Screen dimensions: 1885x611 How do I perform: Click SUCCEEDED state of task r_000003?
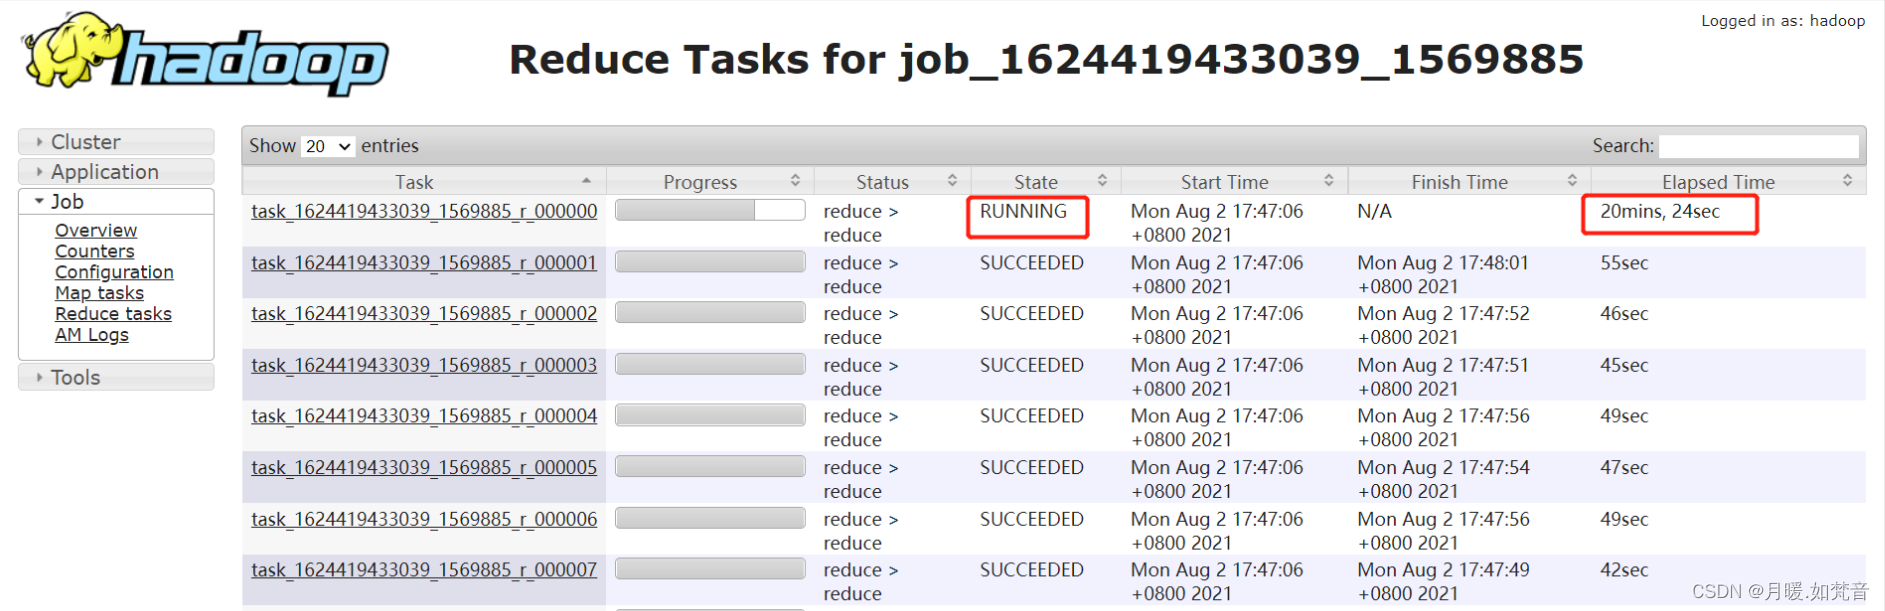[x=1032, y=366]
